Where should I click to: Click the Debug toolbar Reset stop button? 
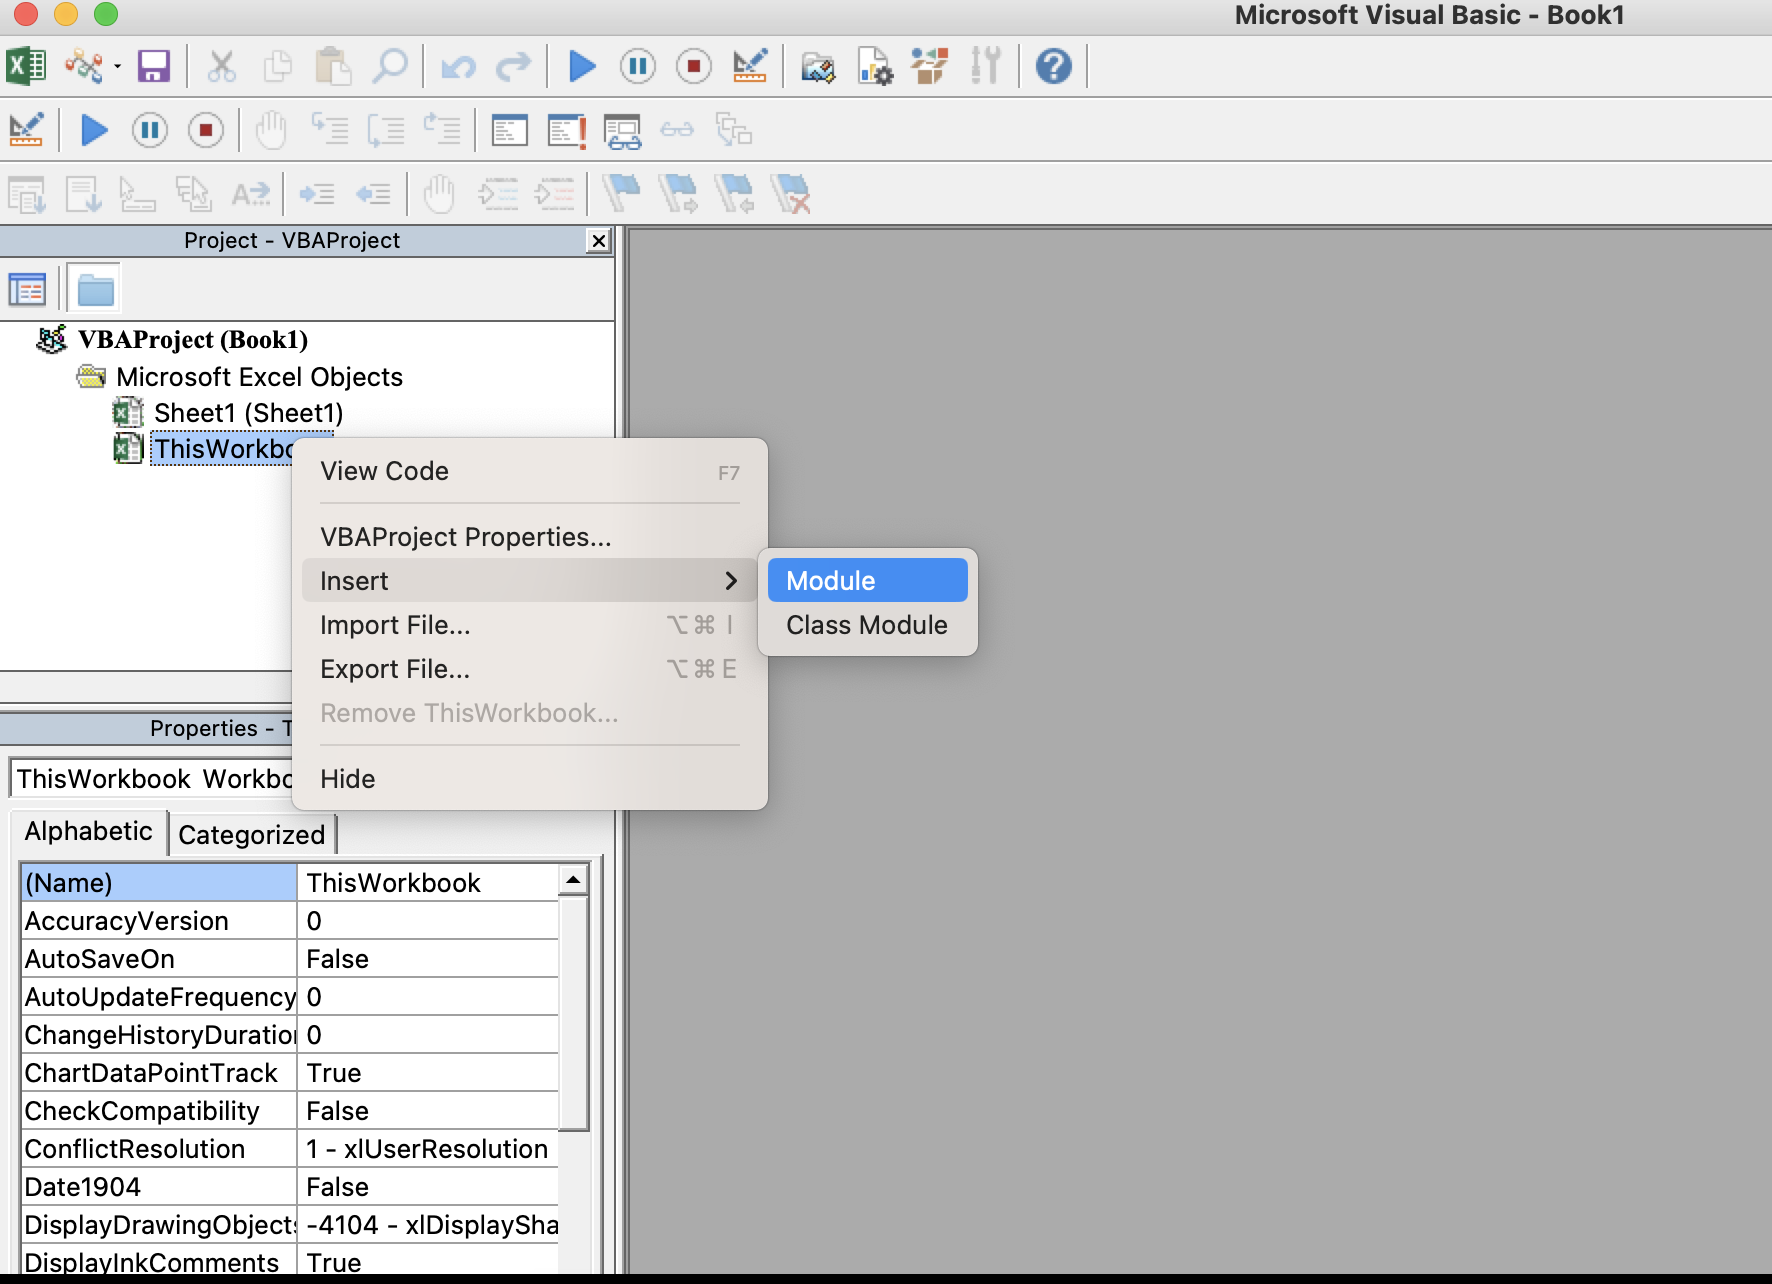206,130
